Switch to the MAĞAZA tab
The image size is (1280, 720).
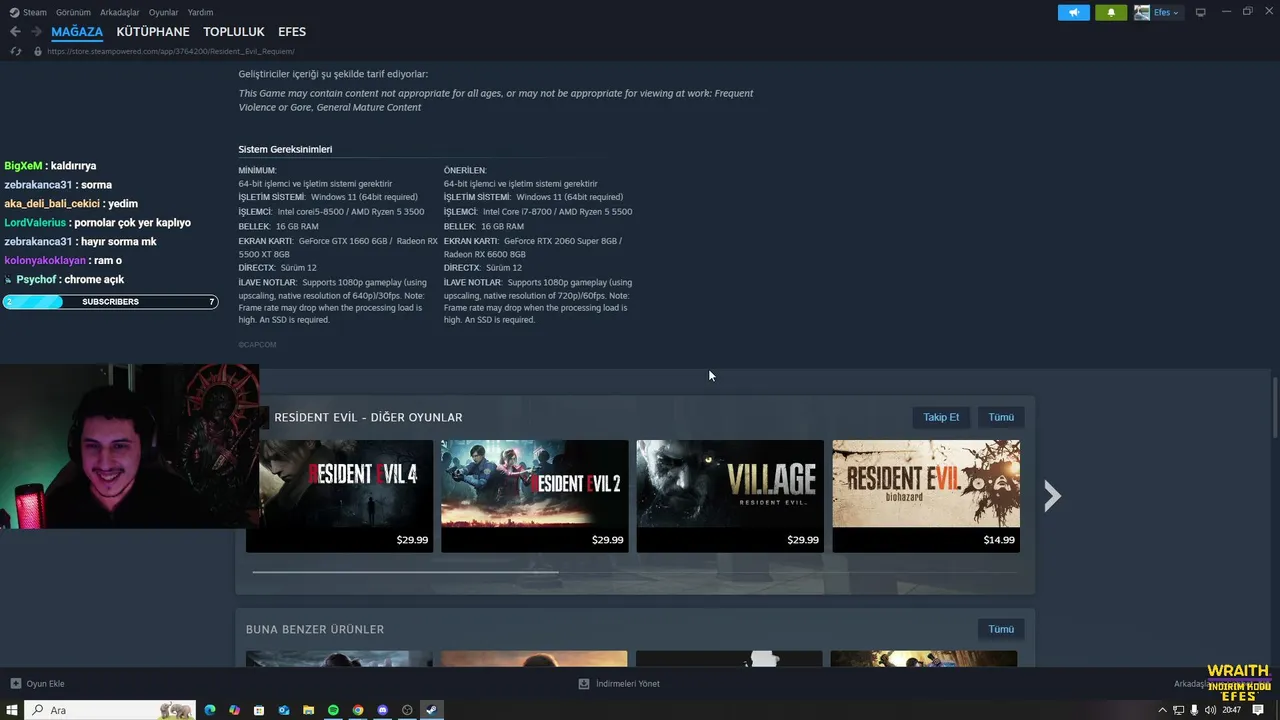pyautogui.click(x=77, y=32)
